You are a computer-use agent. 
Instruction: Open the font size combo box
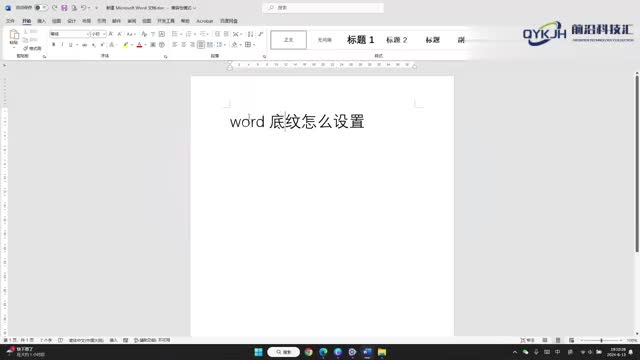98,34
